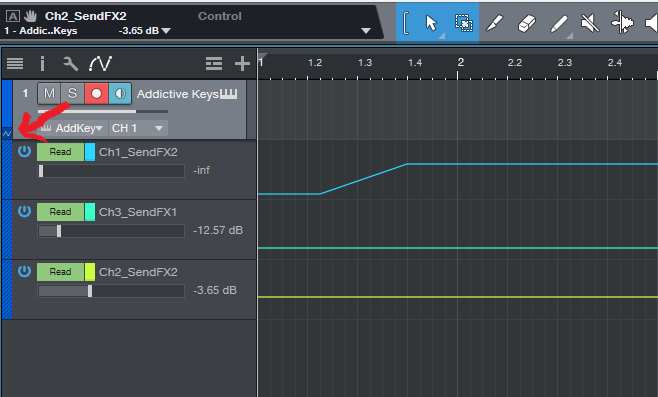This screenshot has width=658, height=397.
Task: Click Read mode on Ch1_SendFX2
Action: 60,152
